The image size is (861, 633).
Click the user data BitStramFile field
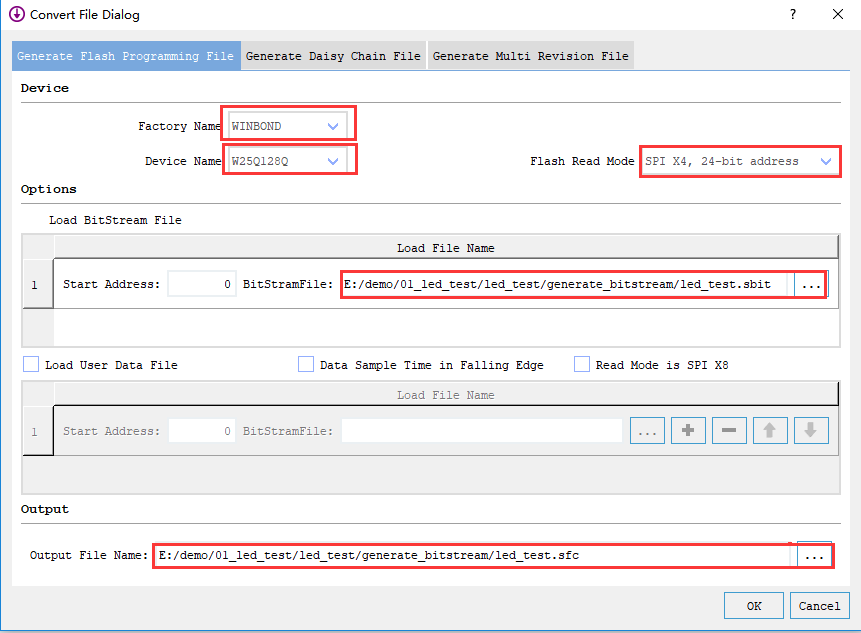pyautogui.click(x=482, y=431)
